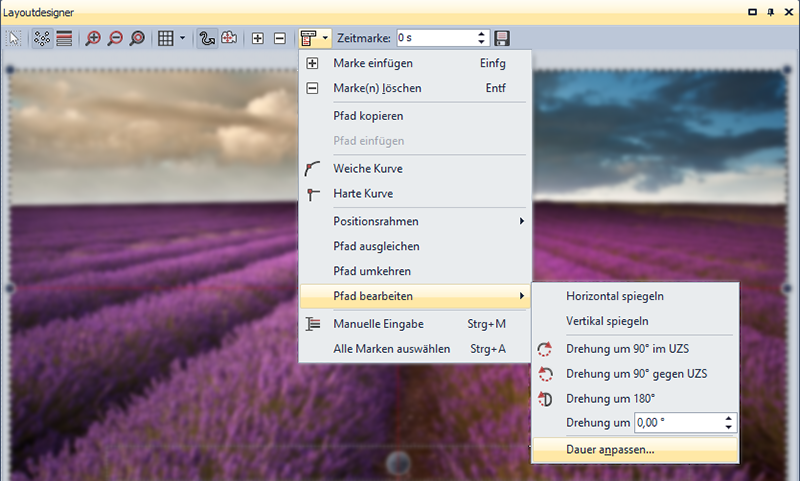Add a marker with toolbar plus button
Image resolution: width=800 pixels, height=481 pixels.
tap(258, 38)
